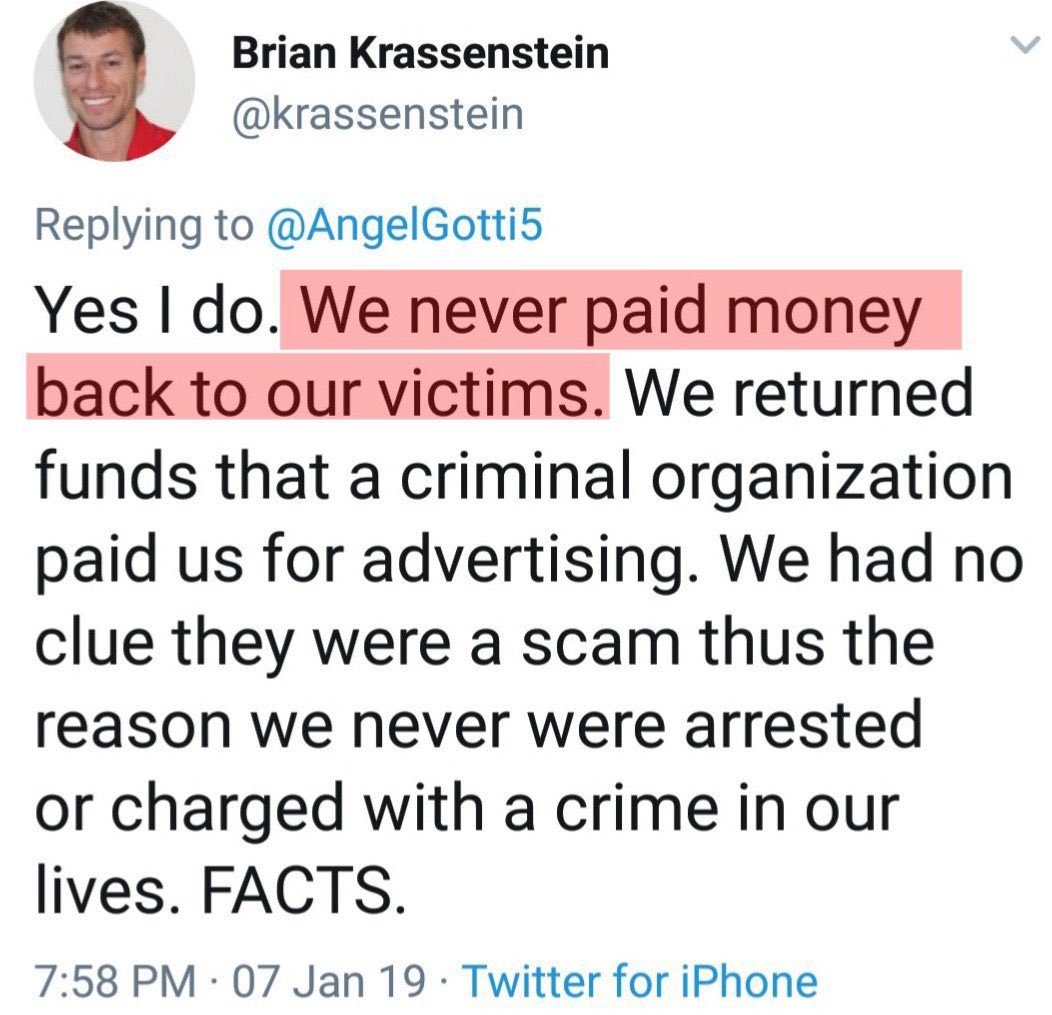The image size is (1052, 1015).
Task: Click the 'Yes I do.' opening text
Action: (153, 312)
